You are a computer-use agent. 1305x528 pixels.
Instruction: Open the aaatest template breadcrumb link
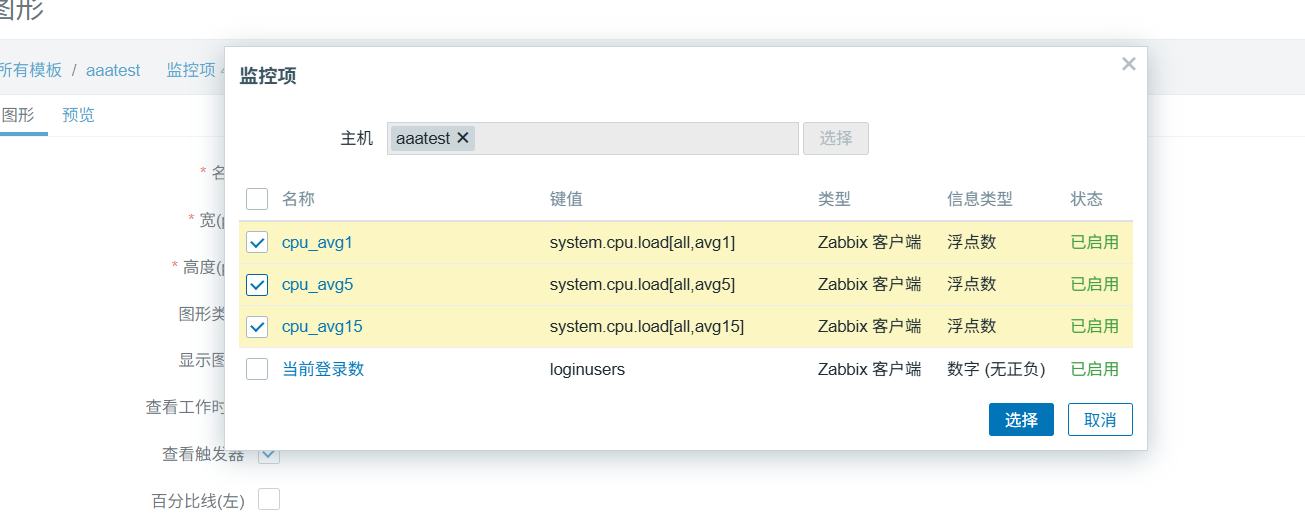(113, 70)
